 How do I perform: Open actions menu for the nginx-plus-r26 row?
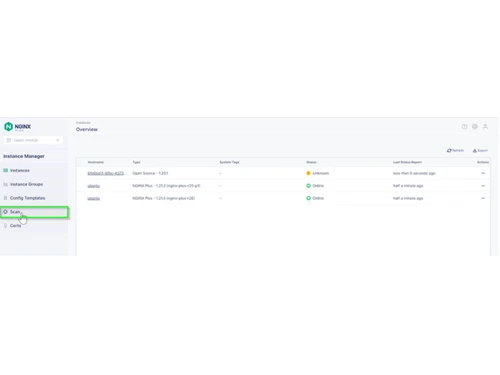tap(483, 198)
